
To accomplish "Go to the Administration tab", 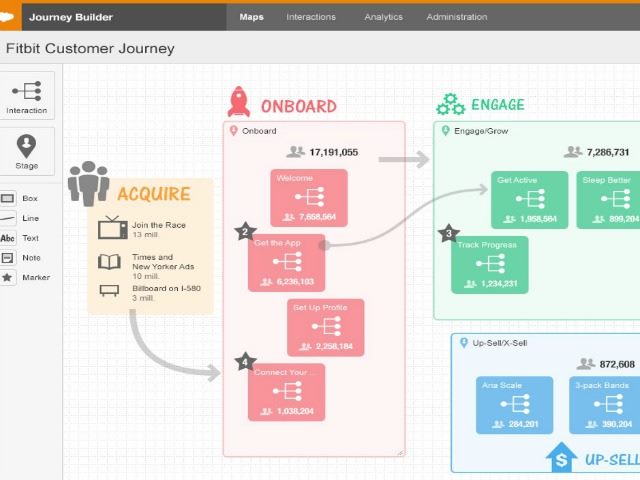I will pyautogui.click(x=457, y=17).
